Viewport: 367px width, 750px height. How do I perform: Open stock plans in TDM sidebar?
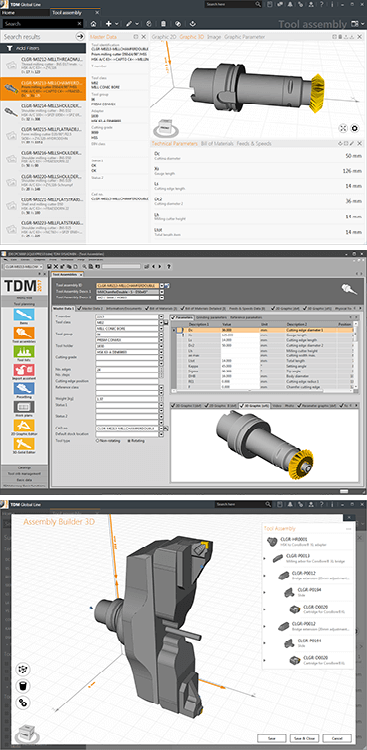pyautogui.click(x=24, y=408)
